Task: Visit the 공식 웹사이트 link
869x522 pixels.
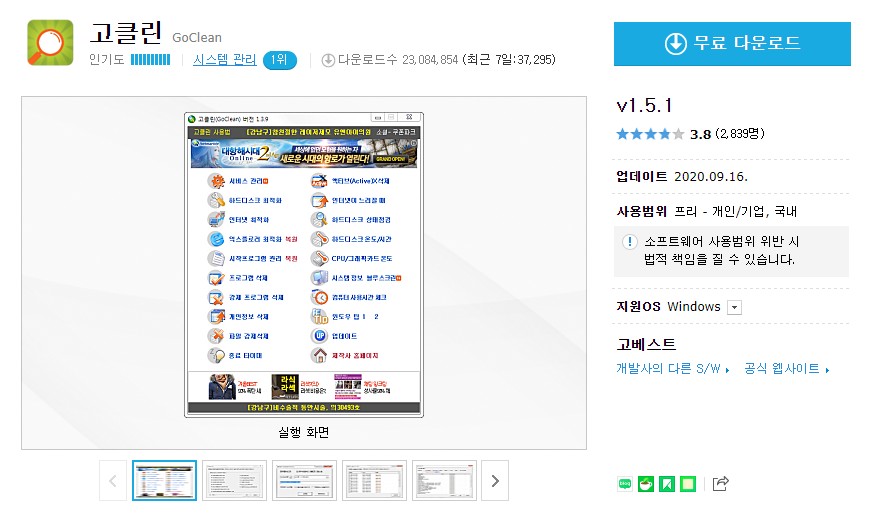Action: click(786, 369)
